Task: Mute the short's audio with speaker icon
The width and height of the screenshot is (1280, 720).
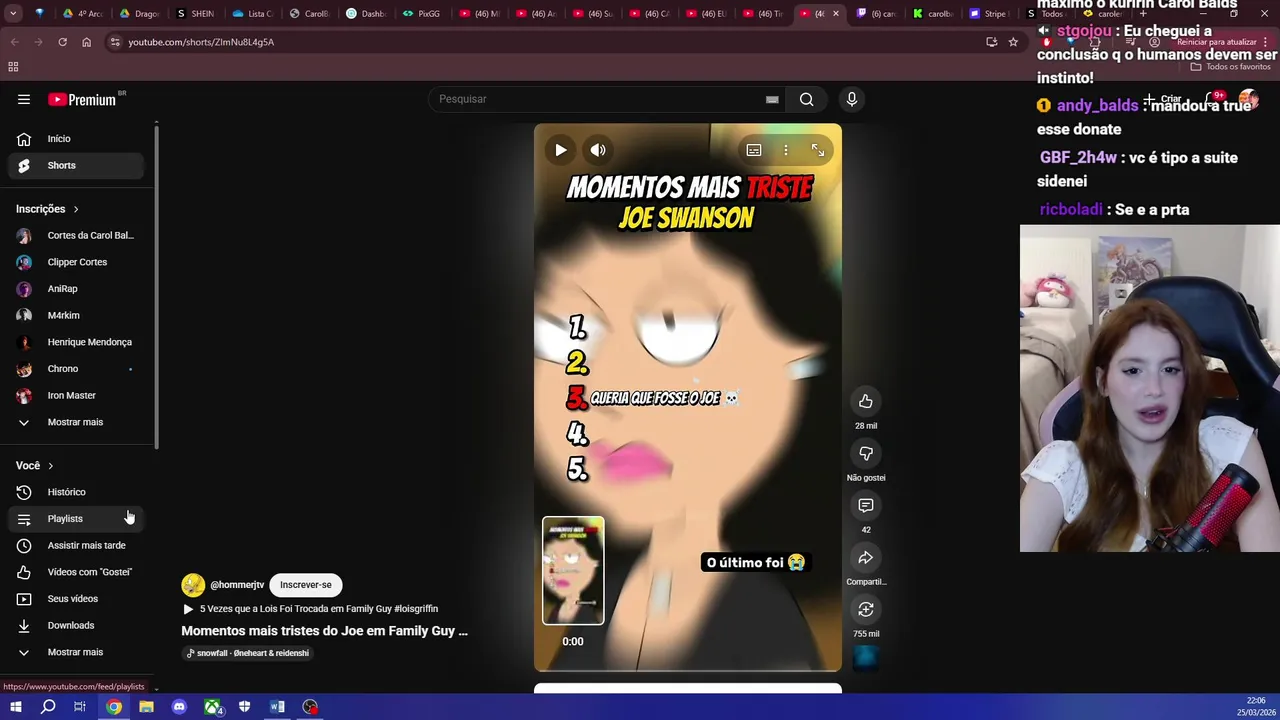Action: [598, 150]
